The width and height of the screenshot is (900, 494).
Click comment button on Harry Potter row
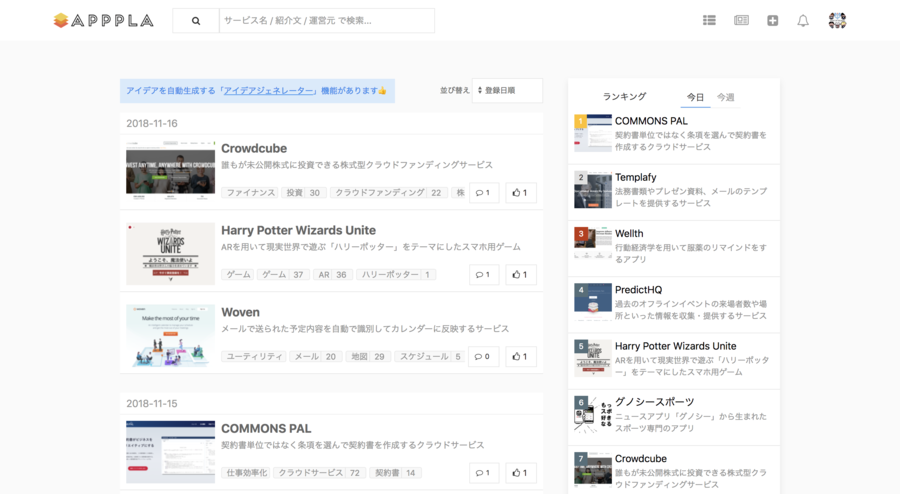pyautogui.click(x=483, y=275)
